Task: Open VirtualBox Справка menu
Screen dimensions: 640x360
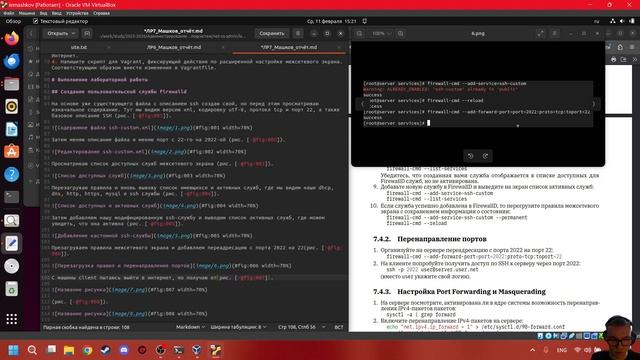Action: pyautogui.click(x=101, y=13)
